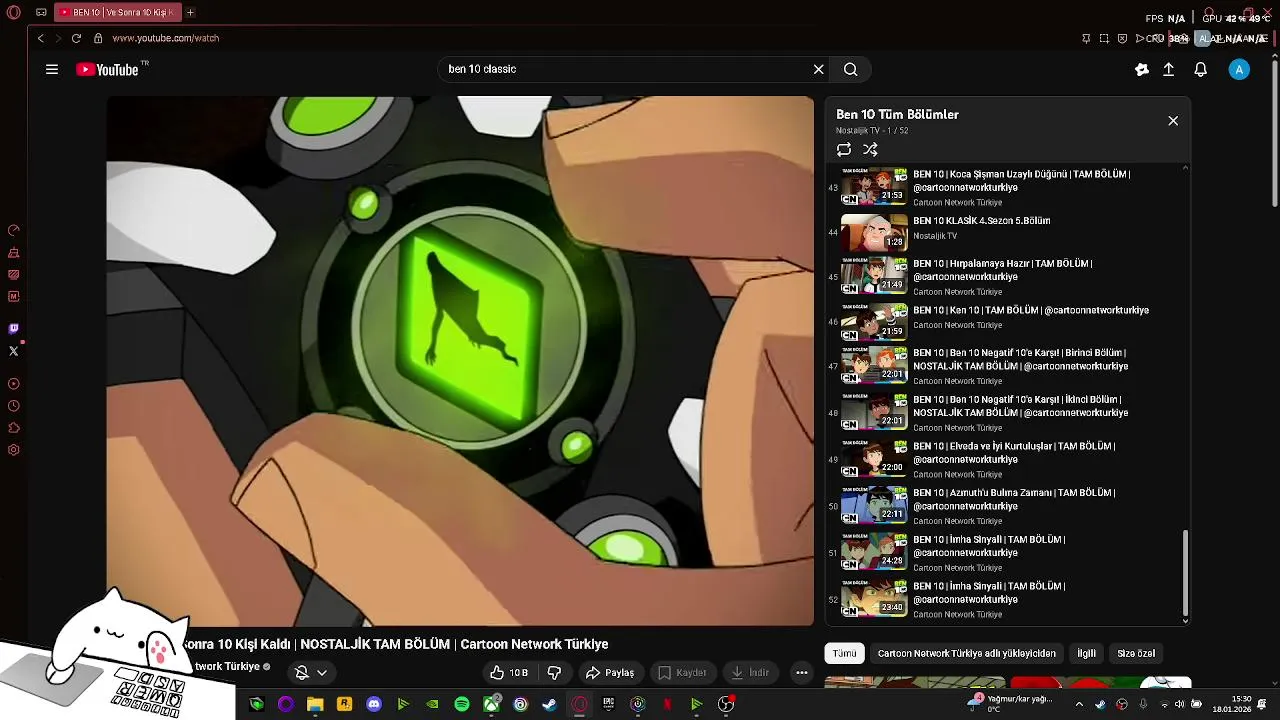The height and width of the screenshot is (720, 1280).
Task: Go back in browser history
Action: [40, 38]
